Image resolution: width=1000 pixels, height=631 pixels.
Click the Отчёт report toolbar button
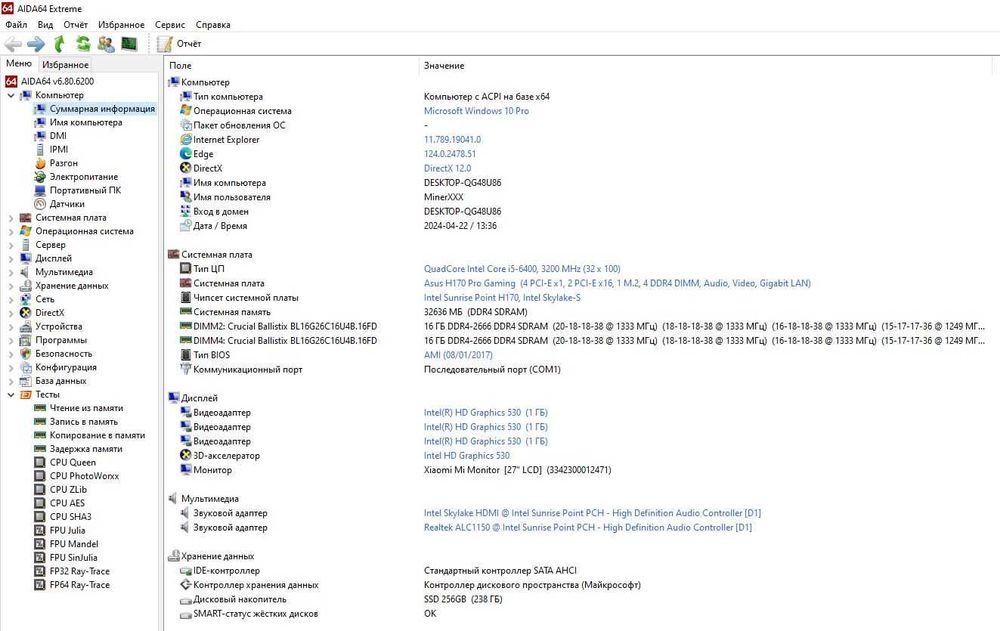(x=179, y=44)
